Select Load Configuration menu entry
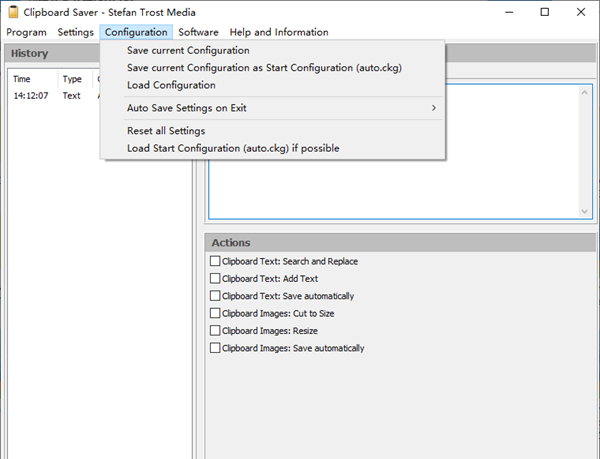 [272, 85]
